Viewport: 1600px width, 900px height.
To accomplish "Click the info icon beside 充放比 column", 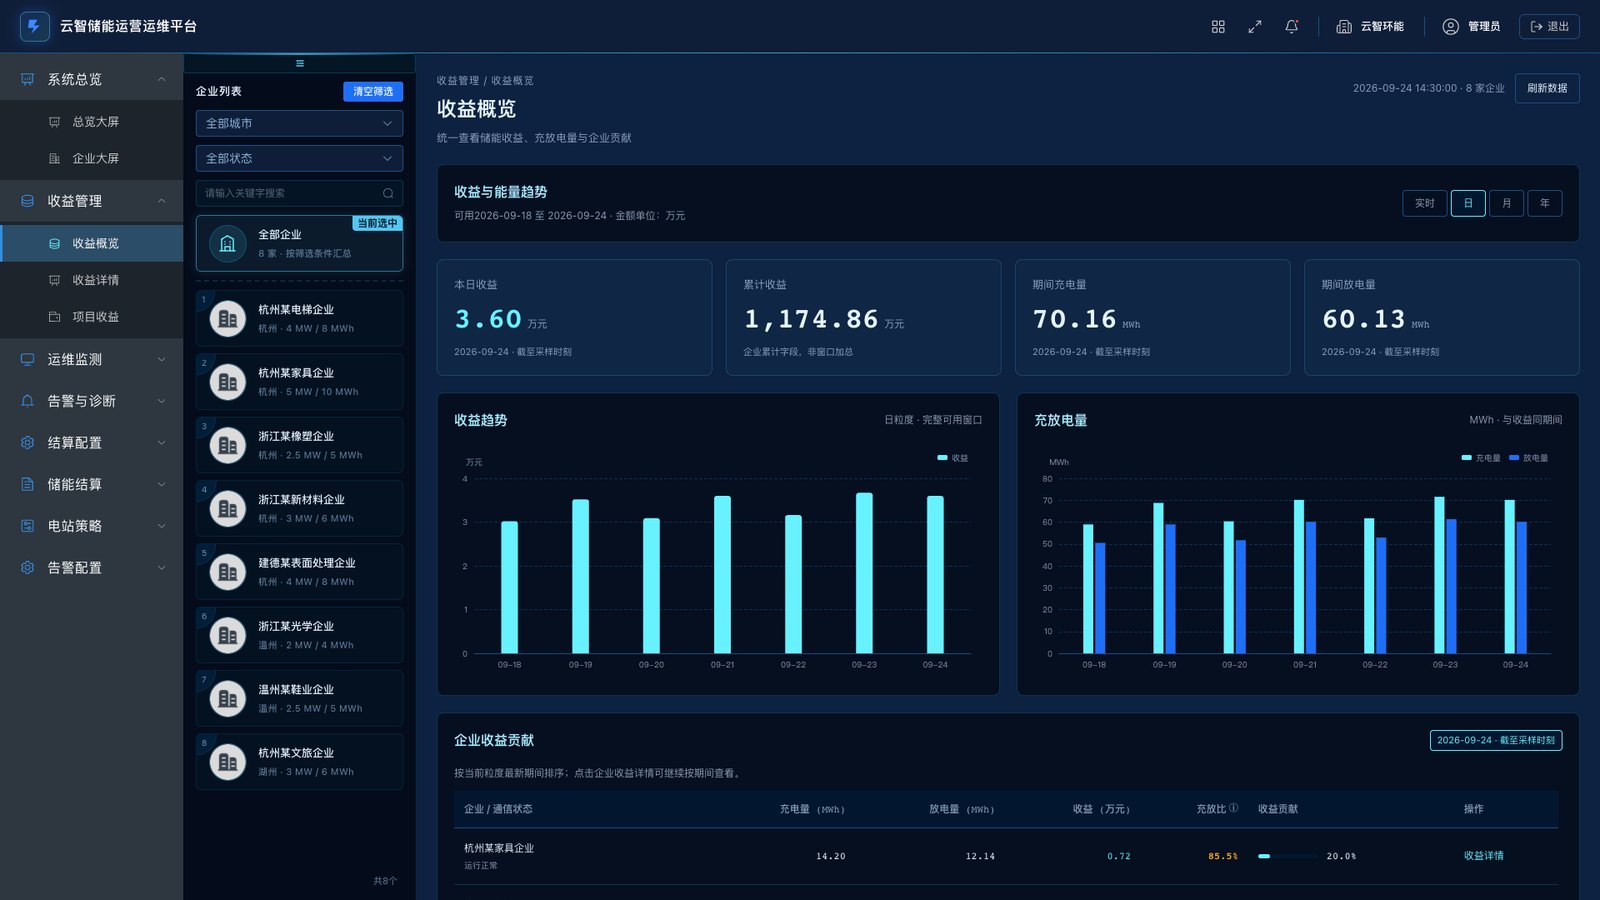I will tap(1234, 808).
